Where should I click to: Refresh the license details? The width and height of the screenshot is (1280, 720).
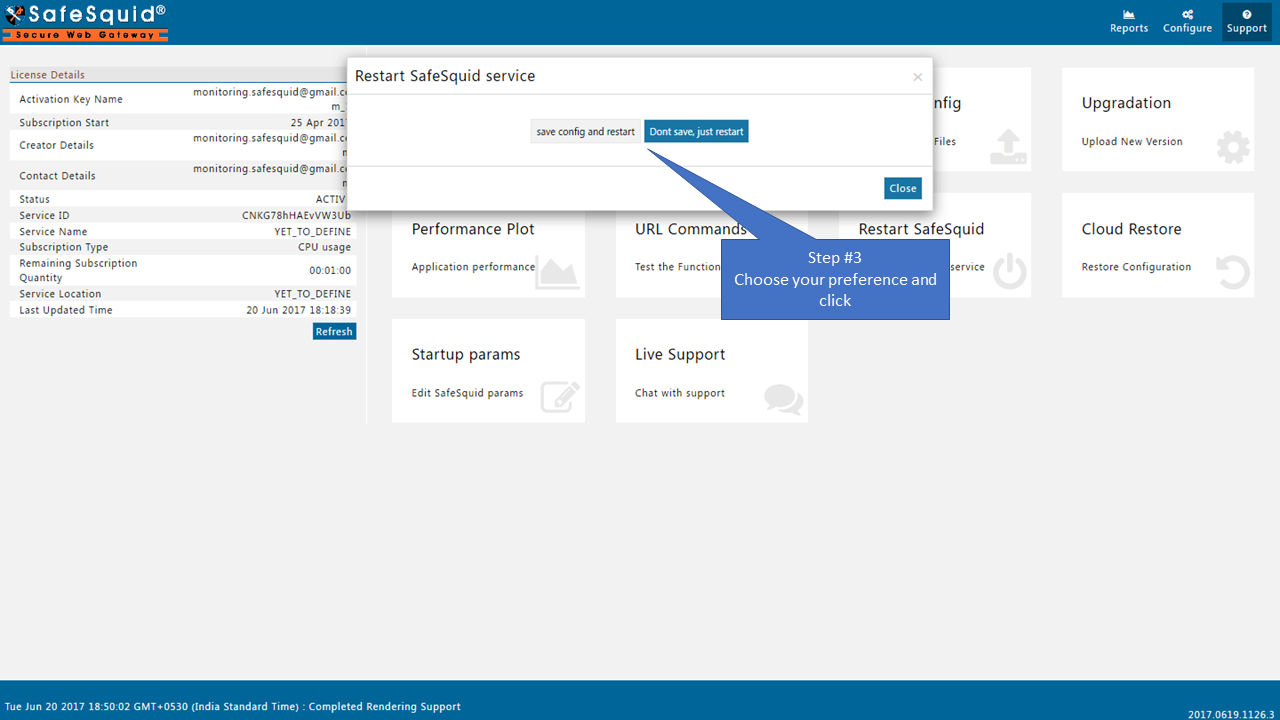[x=334, y=331]
